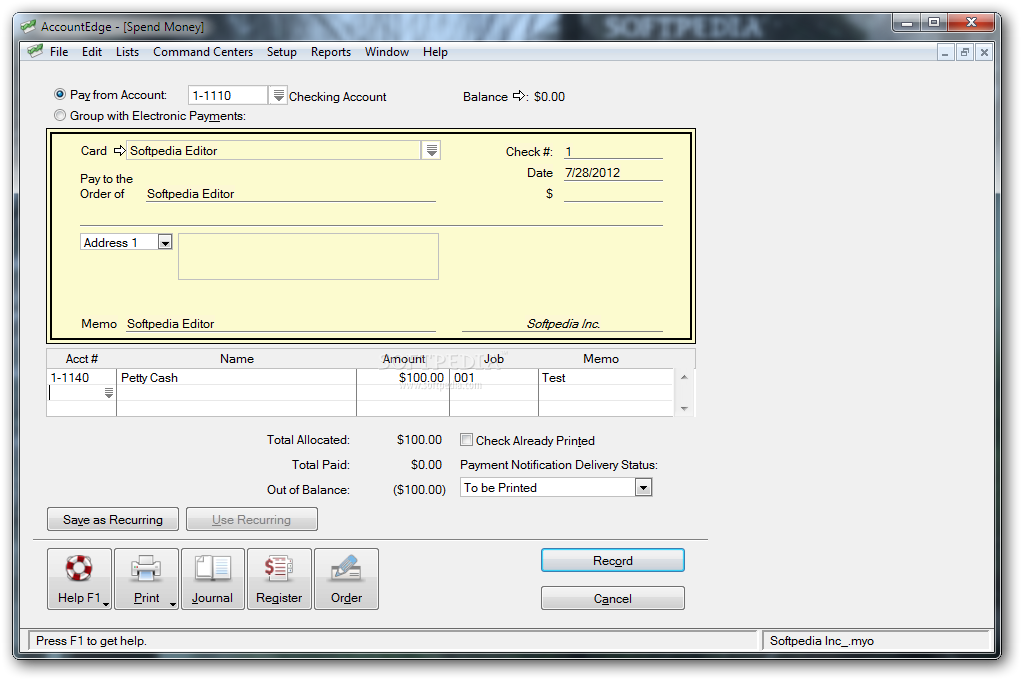Click the Pay to the Order of field
Viewport: 1022px width, 680px height.
click(x=291, y=194)
